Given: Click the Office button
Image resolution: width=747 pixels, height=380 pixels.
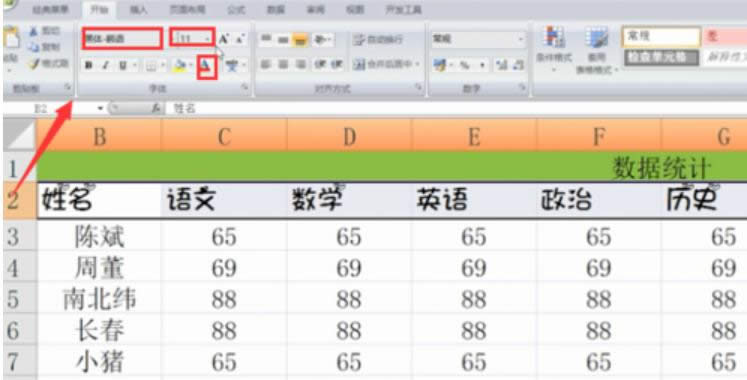Looking at the screenshot, I should tap(9, 5).
